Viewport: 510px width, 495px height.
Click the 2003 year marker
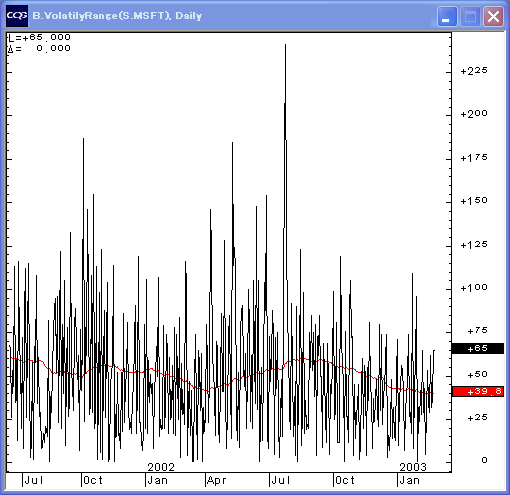tap(413, 467)
